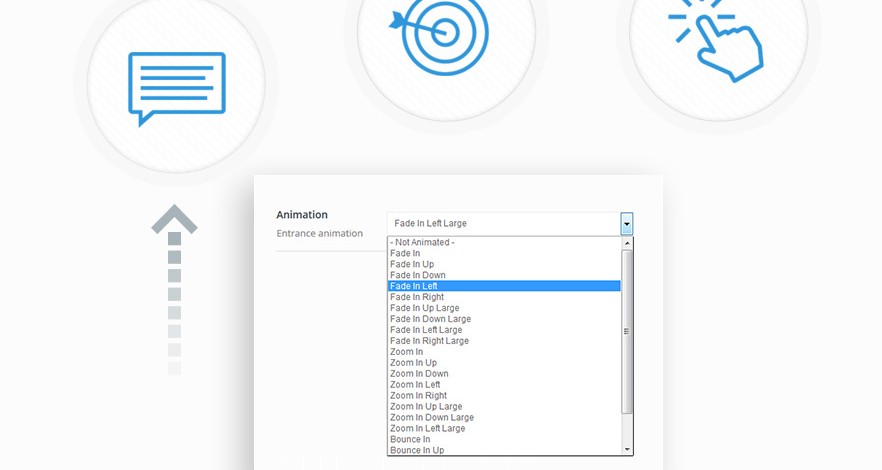Choose 'Fade In Down Large' from list

tap(504, 319)
